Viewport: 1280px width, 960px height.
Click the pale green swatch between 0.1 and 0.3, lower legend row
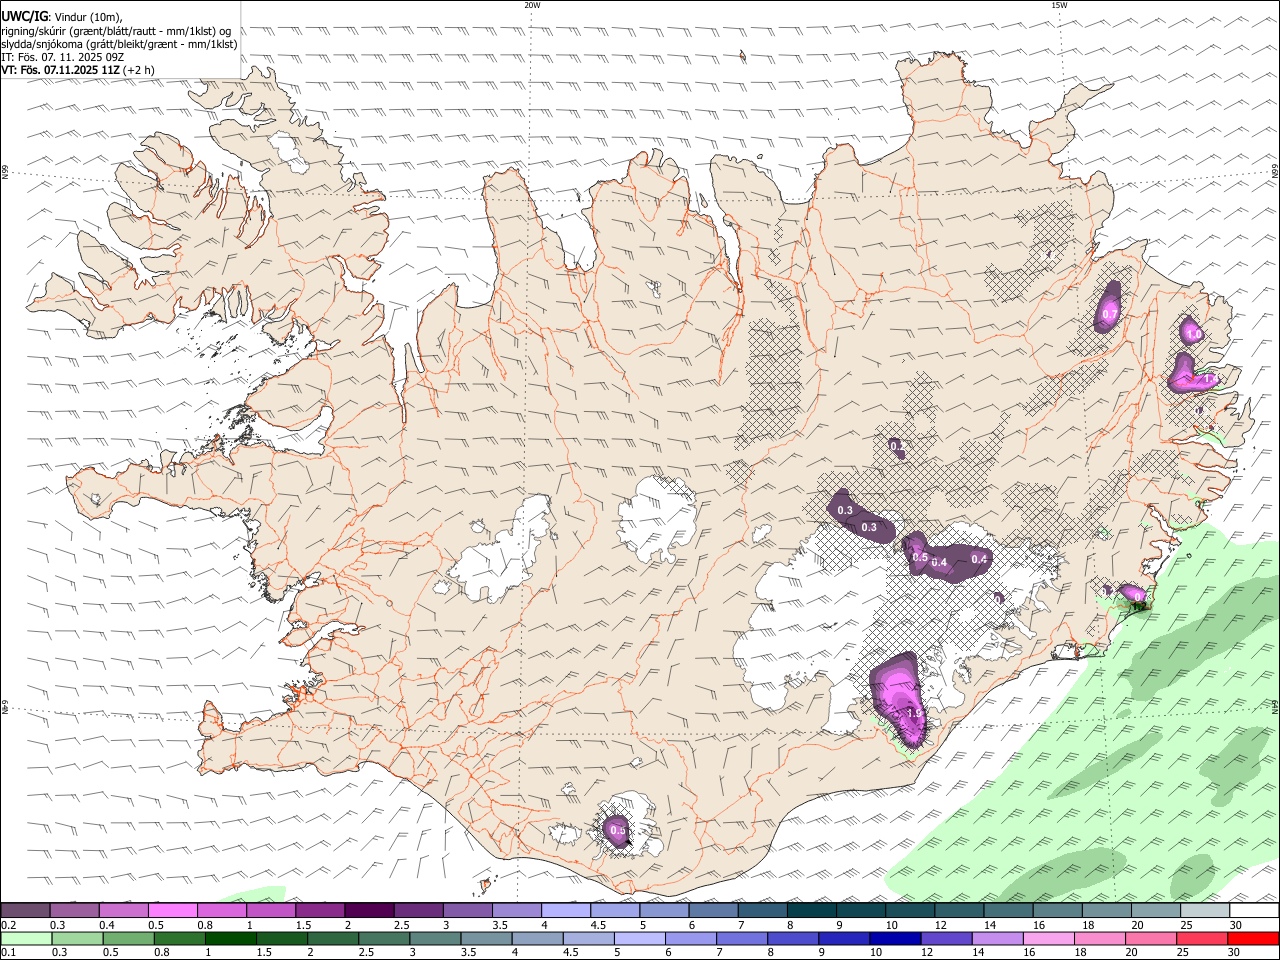27,938
